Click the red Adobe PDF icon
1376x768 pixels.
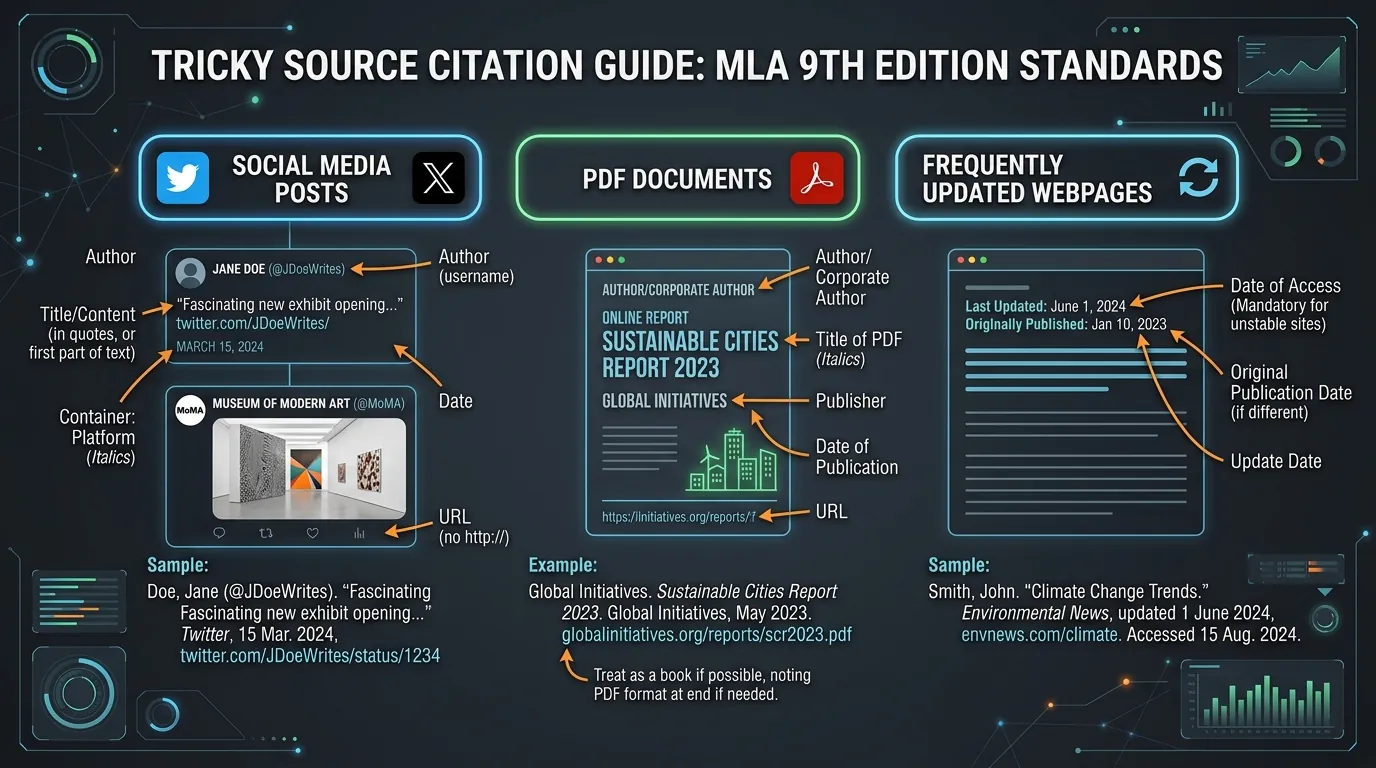pos(817,178)
